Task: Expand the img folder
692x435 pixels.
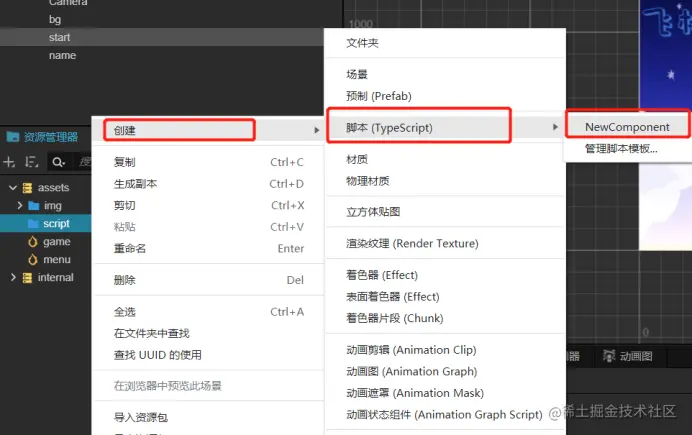Action: (x=19, y=206)
